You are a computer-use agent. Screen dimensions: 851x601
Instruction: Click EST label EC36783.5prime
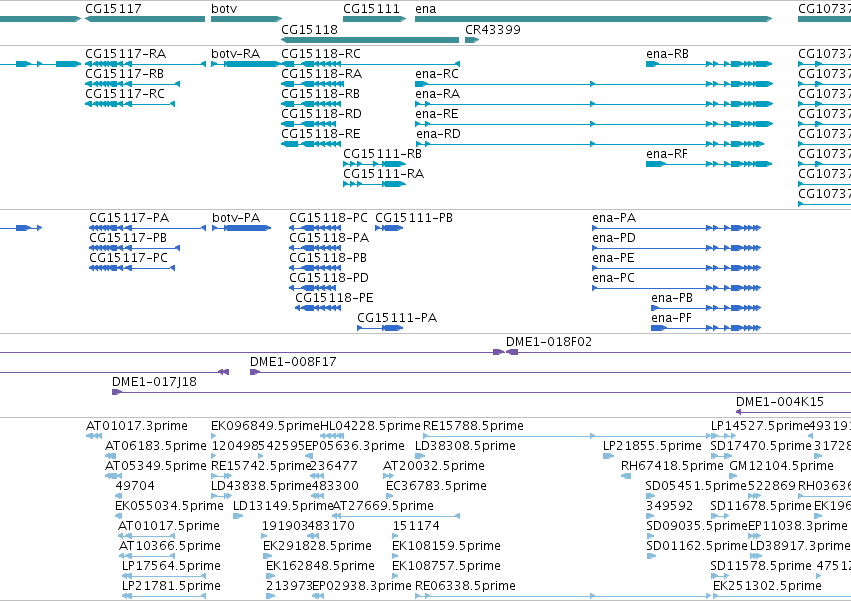pyautogui.click(x=436, y=487)
